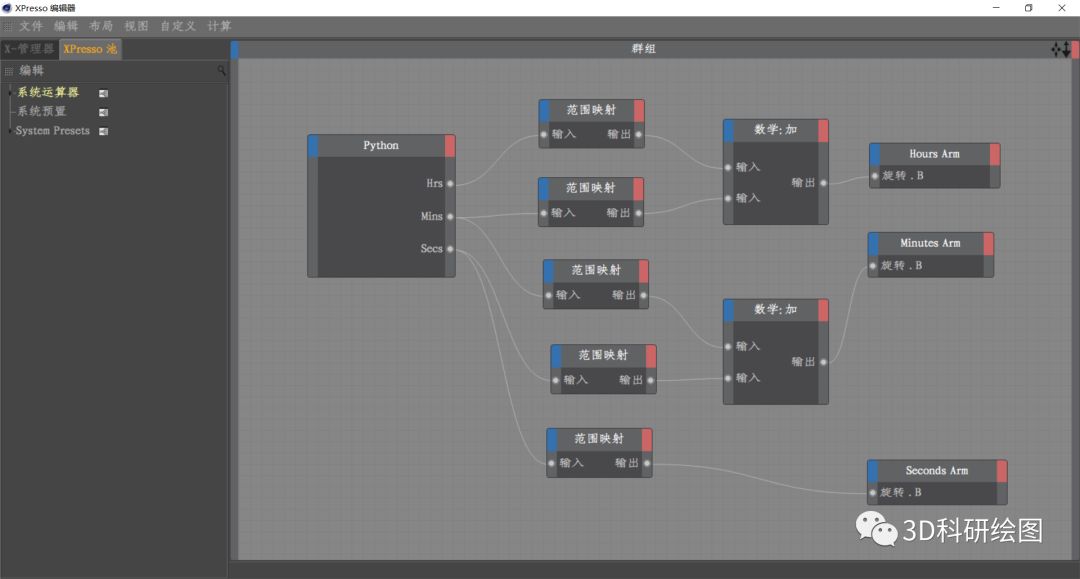Screen dimensions: 1080x579
Task: Select the 系统运算器 tree entry
Action: point(48,92)
